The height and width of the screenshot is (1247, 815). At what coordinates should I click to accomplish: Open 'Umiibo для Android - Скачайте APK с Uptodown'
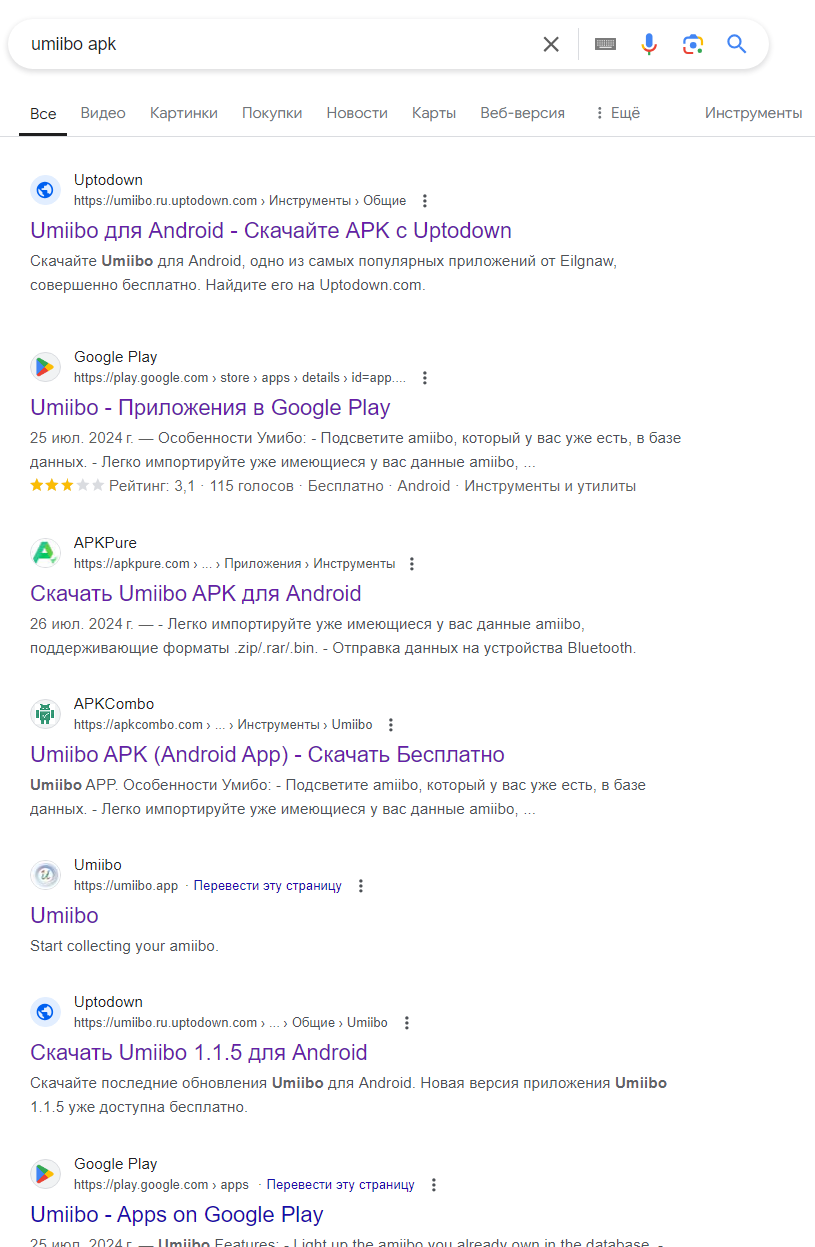point(271,231)
